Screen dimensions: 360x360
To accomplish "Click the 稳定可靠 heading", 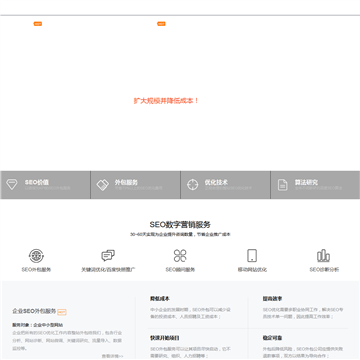I will point(272,338).
